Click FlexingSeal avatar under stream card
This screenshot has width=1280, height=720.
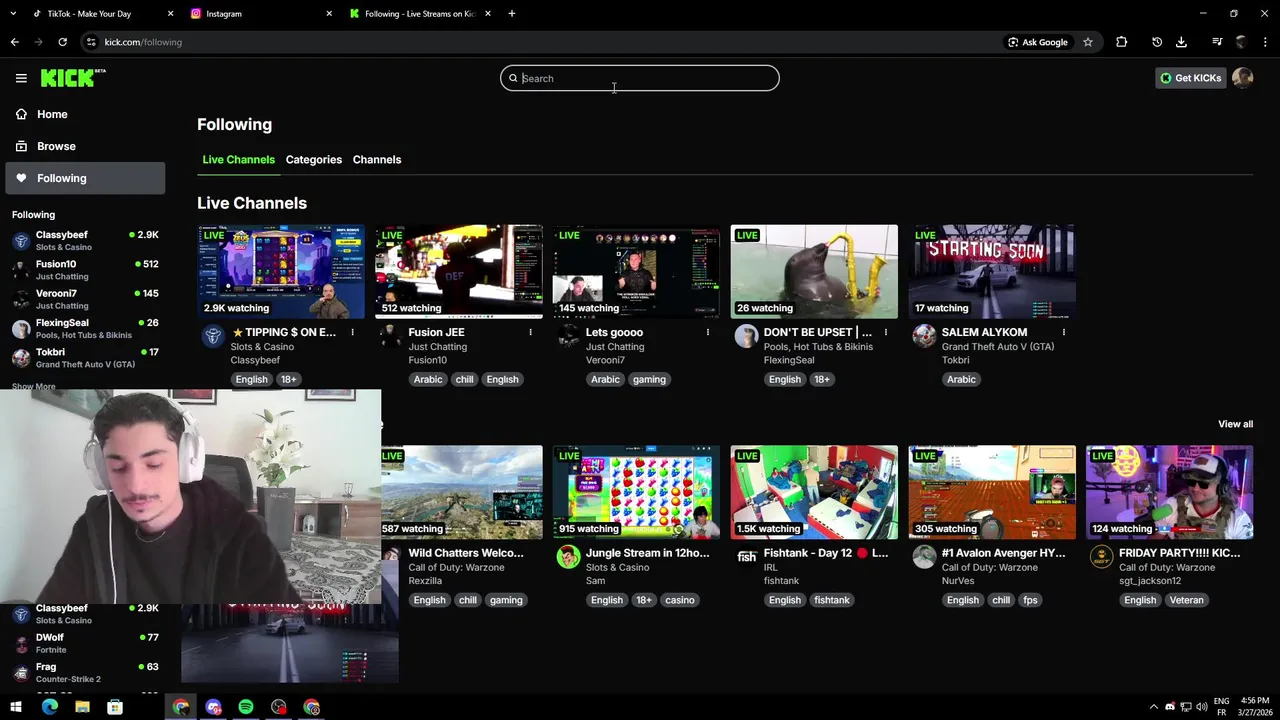coord(746,336)
